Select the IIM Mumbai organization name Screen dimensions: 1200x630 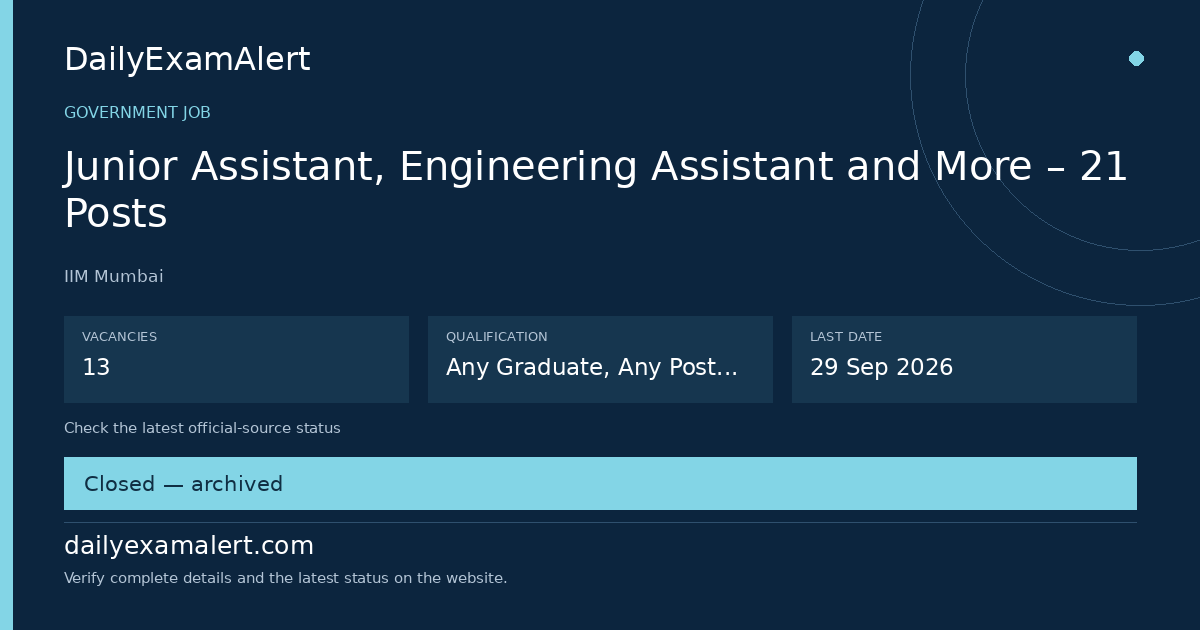(x=114, y=277)
